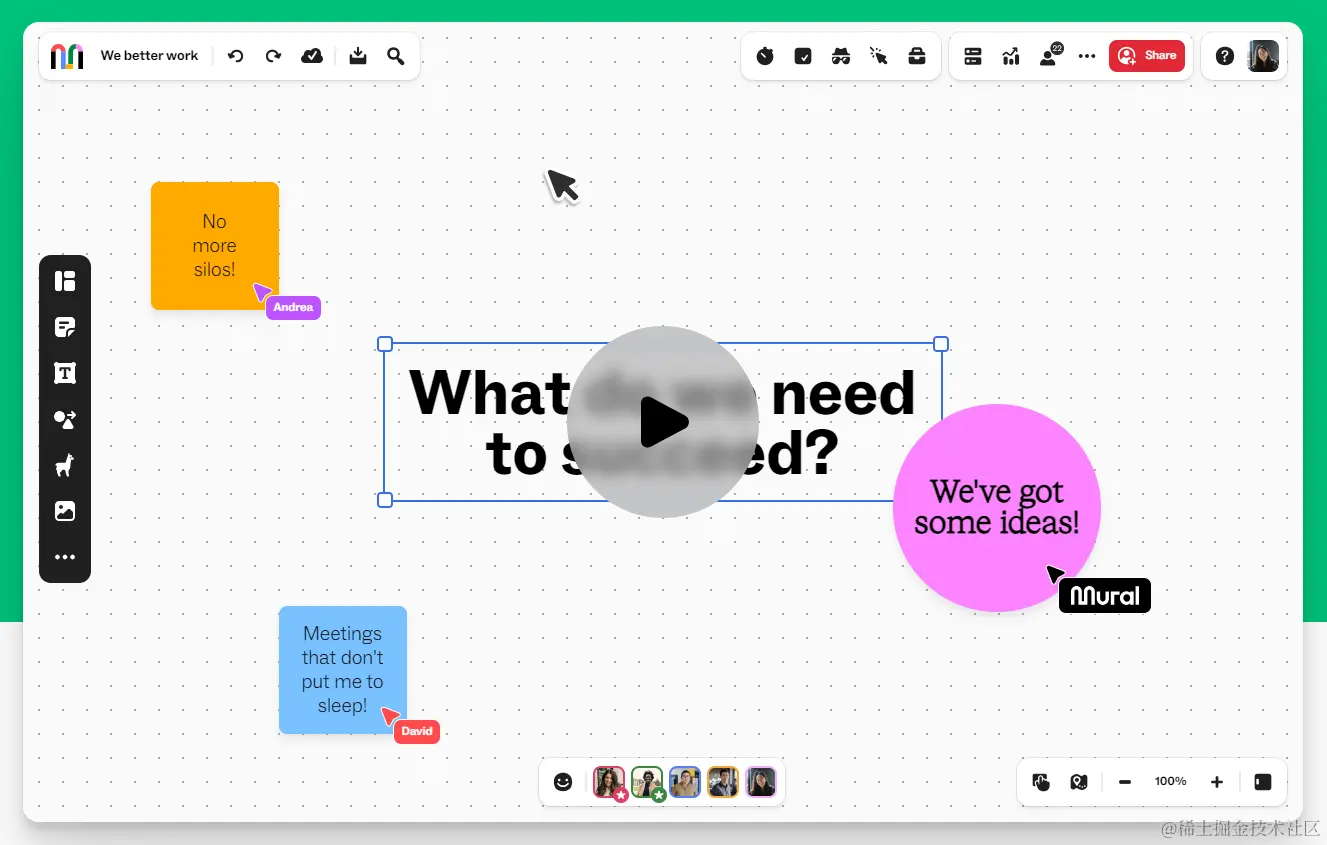Play the video overlay
Image resolution: width=1327 pixels, height=845 pixels.
[663, 422]
